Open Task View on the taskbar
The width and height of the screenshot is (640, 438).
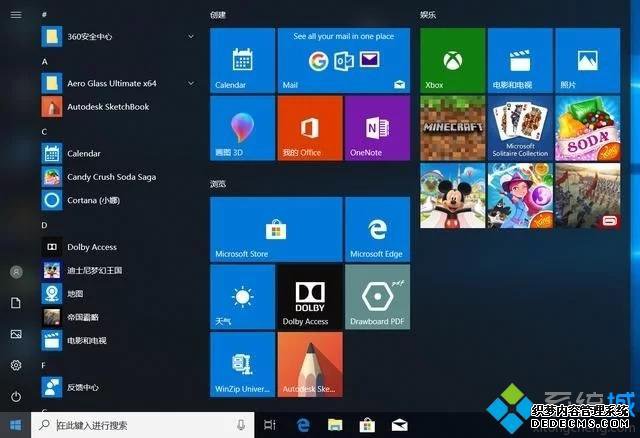270,425
